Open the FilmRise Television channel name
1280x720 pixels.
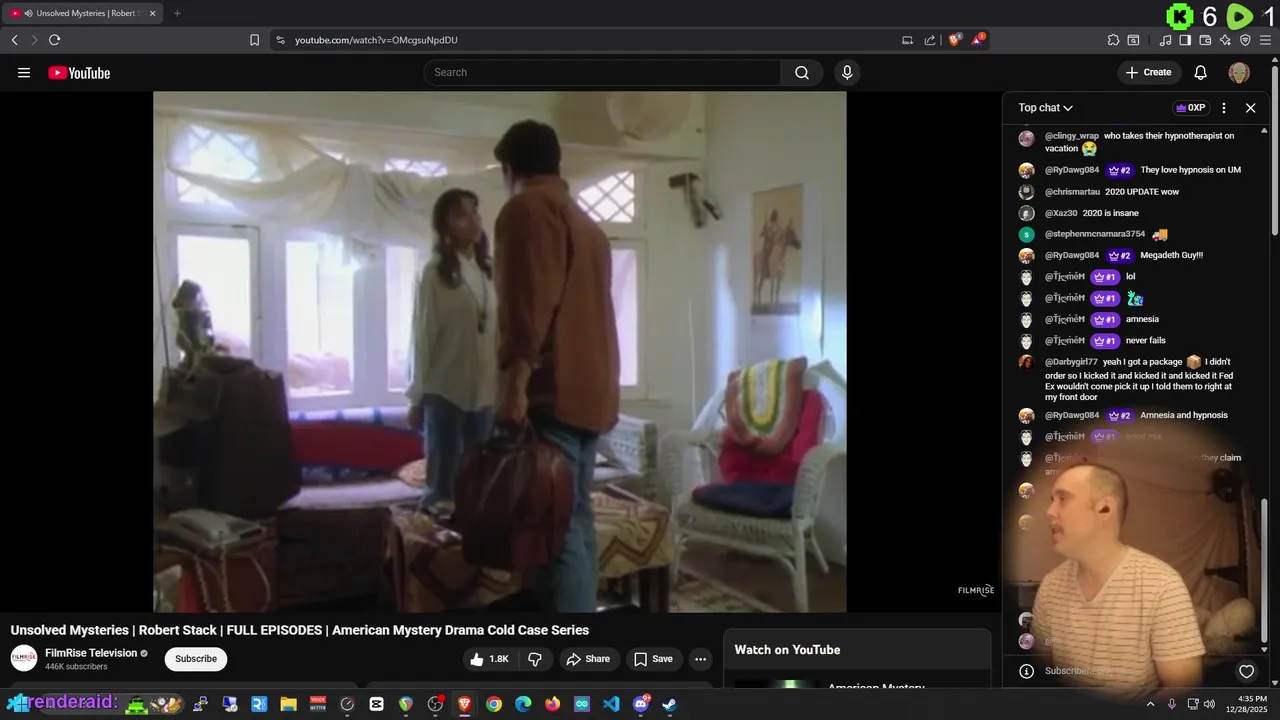[91, 653]
